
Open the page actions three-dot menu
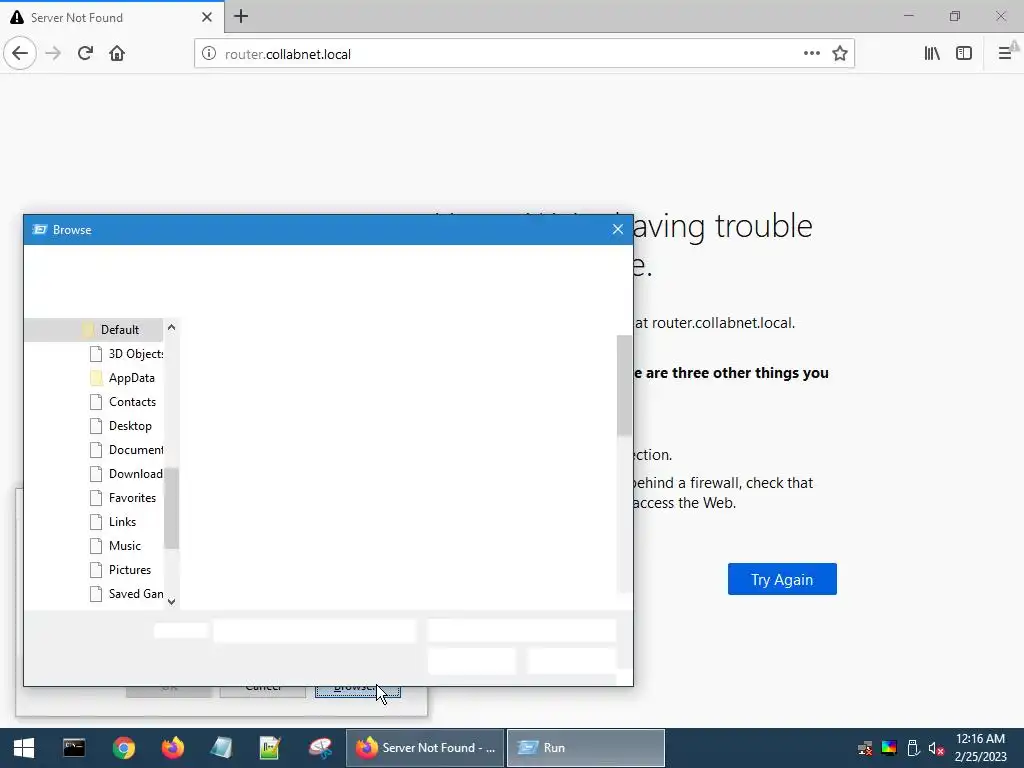[812, 54]
